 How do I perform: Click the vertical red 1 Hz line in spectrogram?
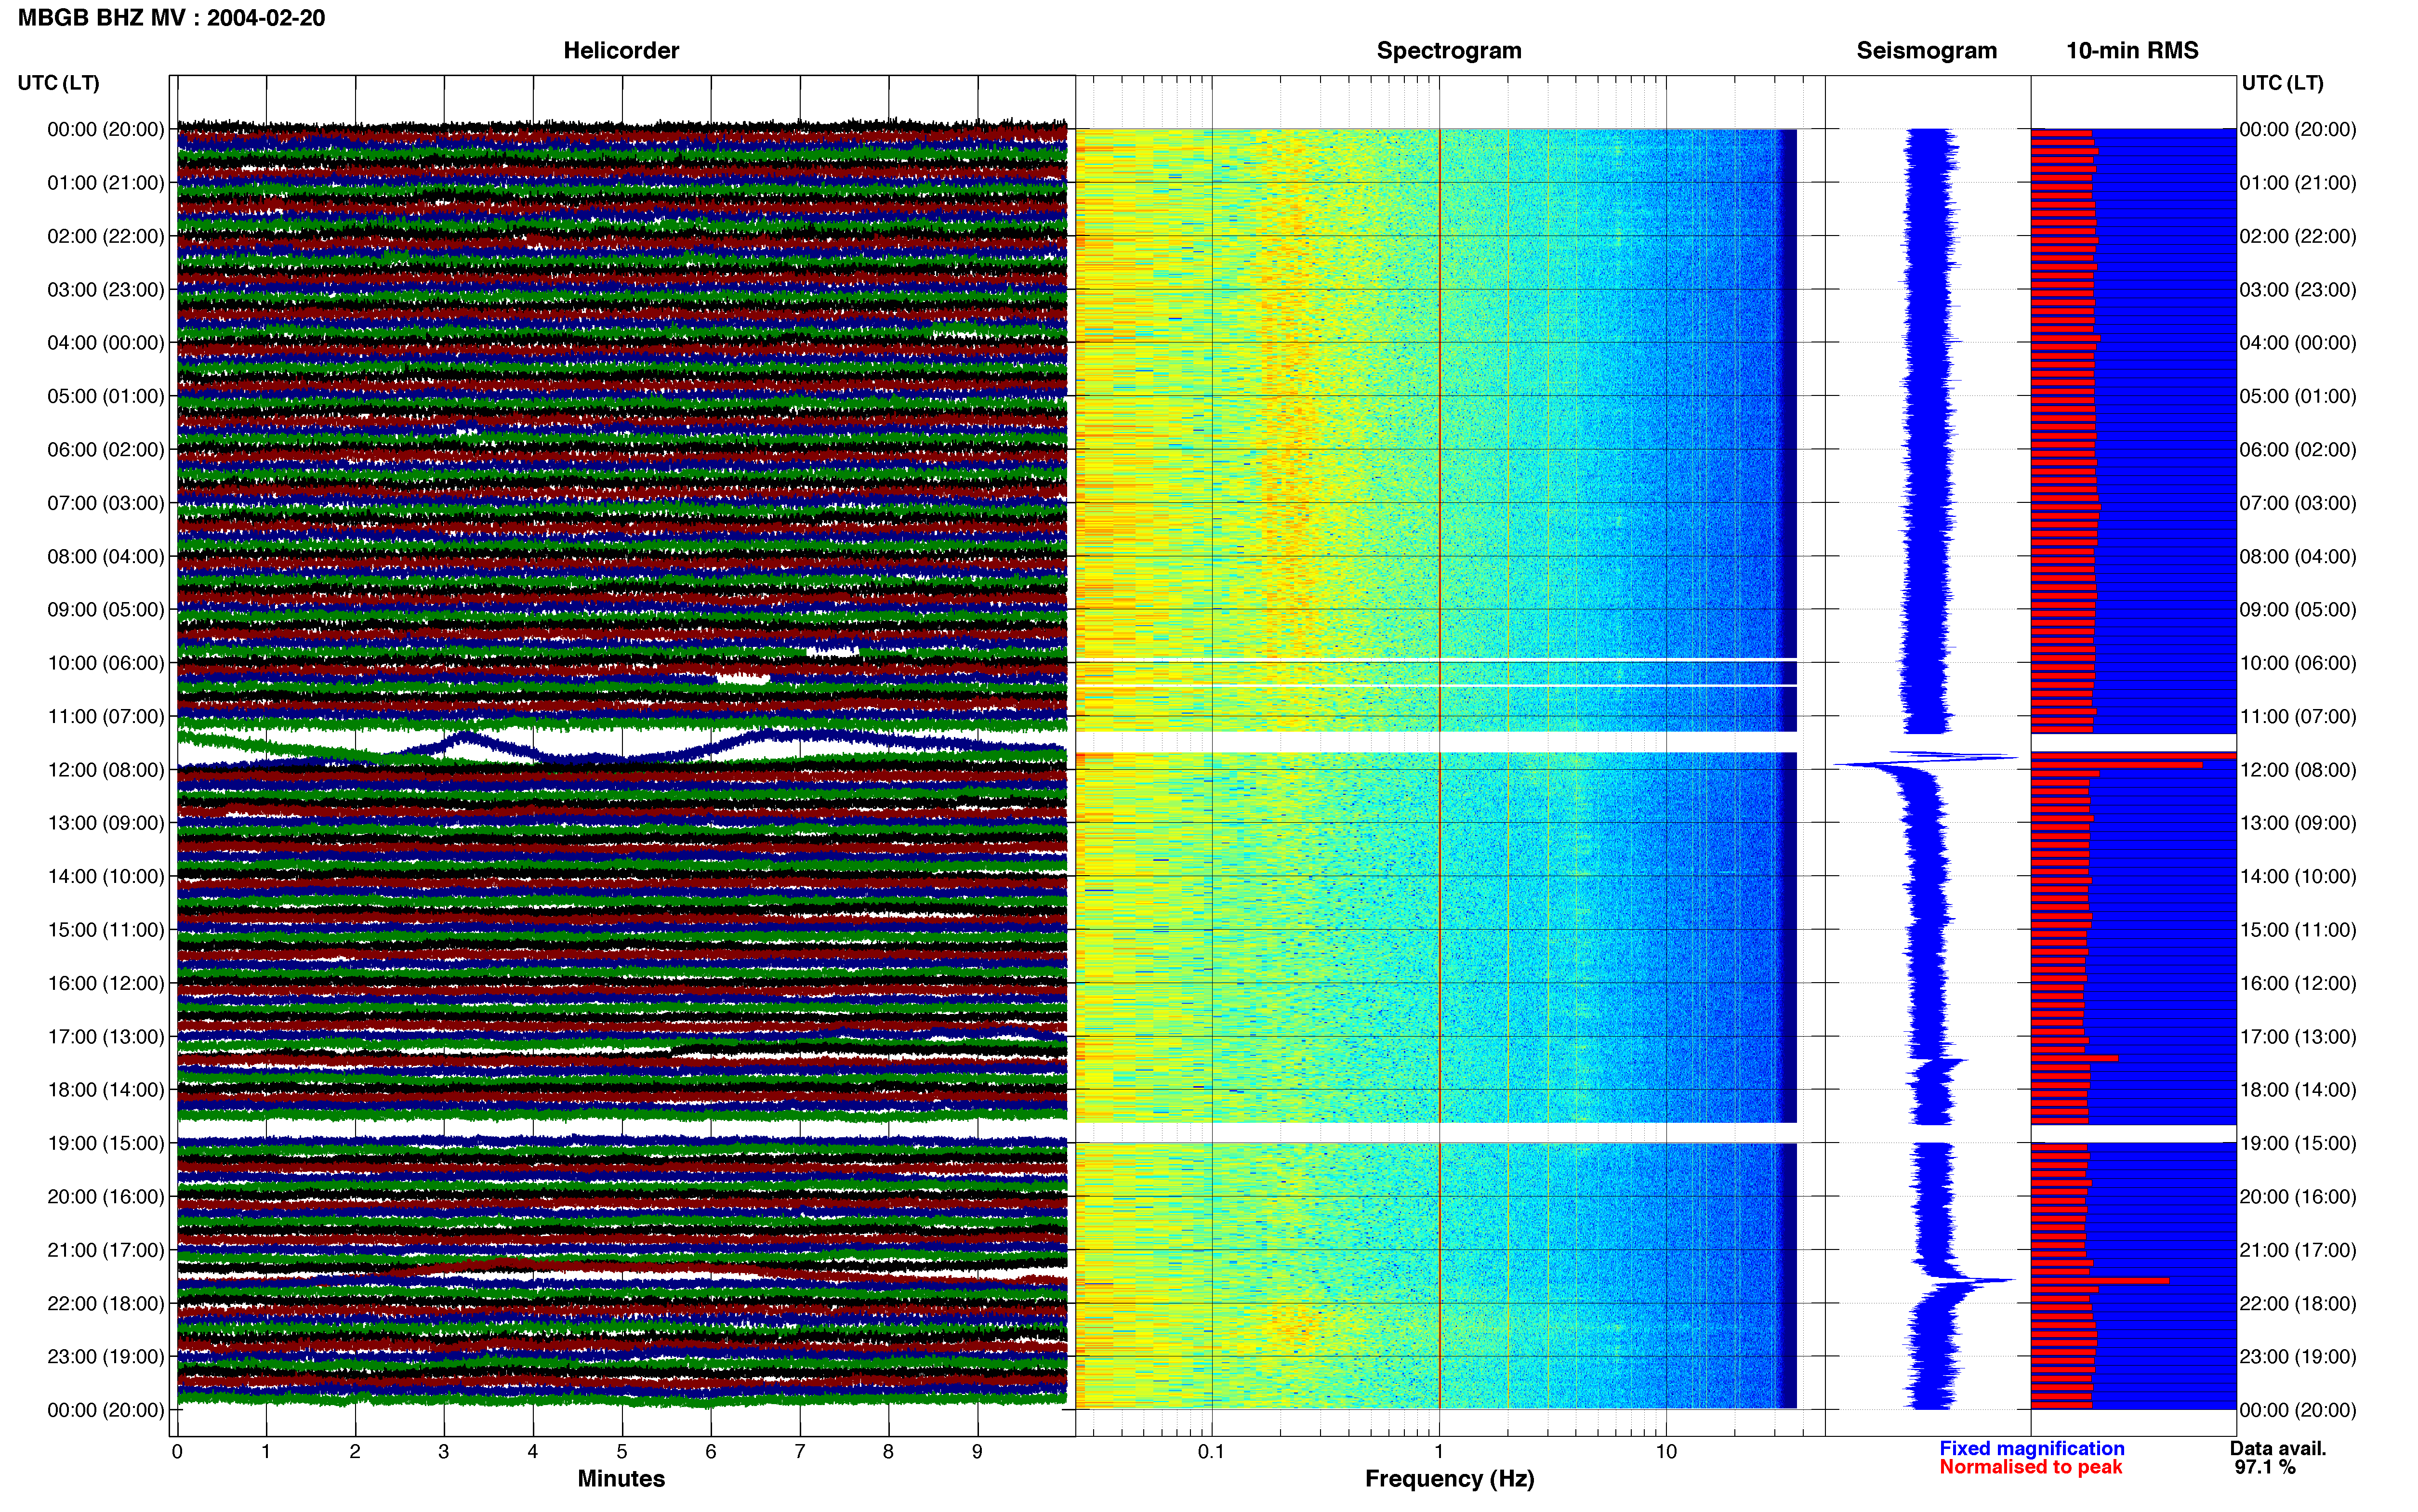tap(1439, 768)
